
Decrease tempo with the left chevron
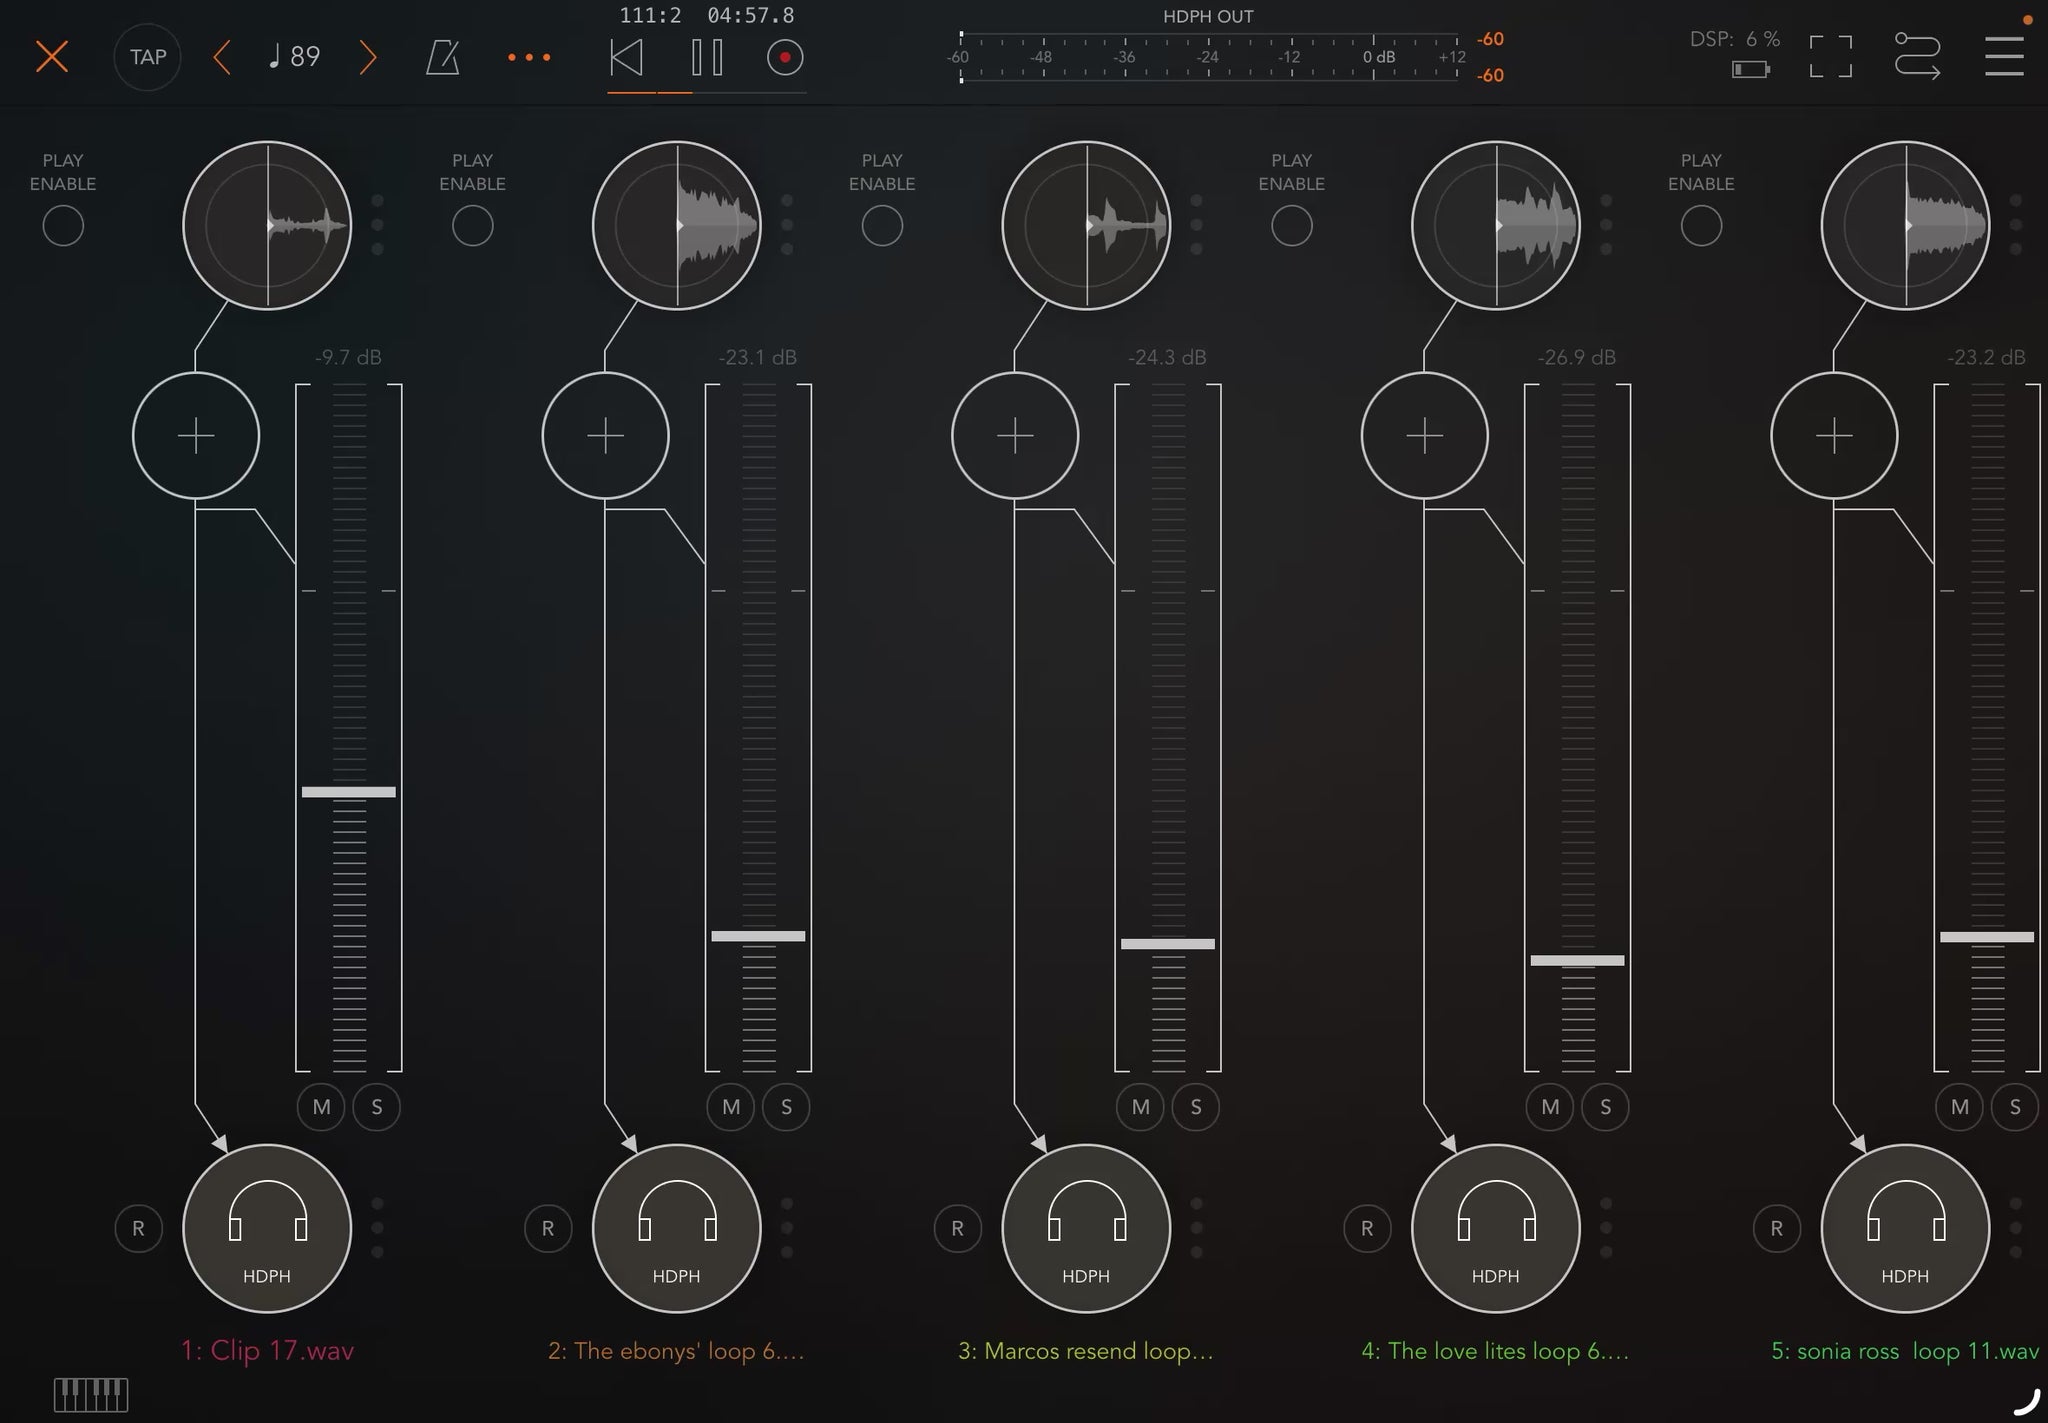(222, 57)
